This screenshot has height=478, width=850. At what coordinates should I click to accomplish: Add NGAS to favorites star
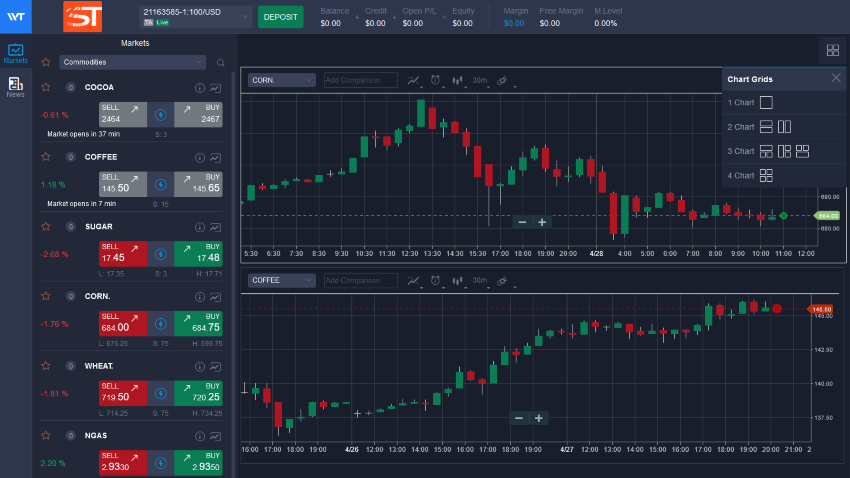click(46, 436)
